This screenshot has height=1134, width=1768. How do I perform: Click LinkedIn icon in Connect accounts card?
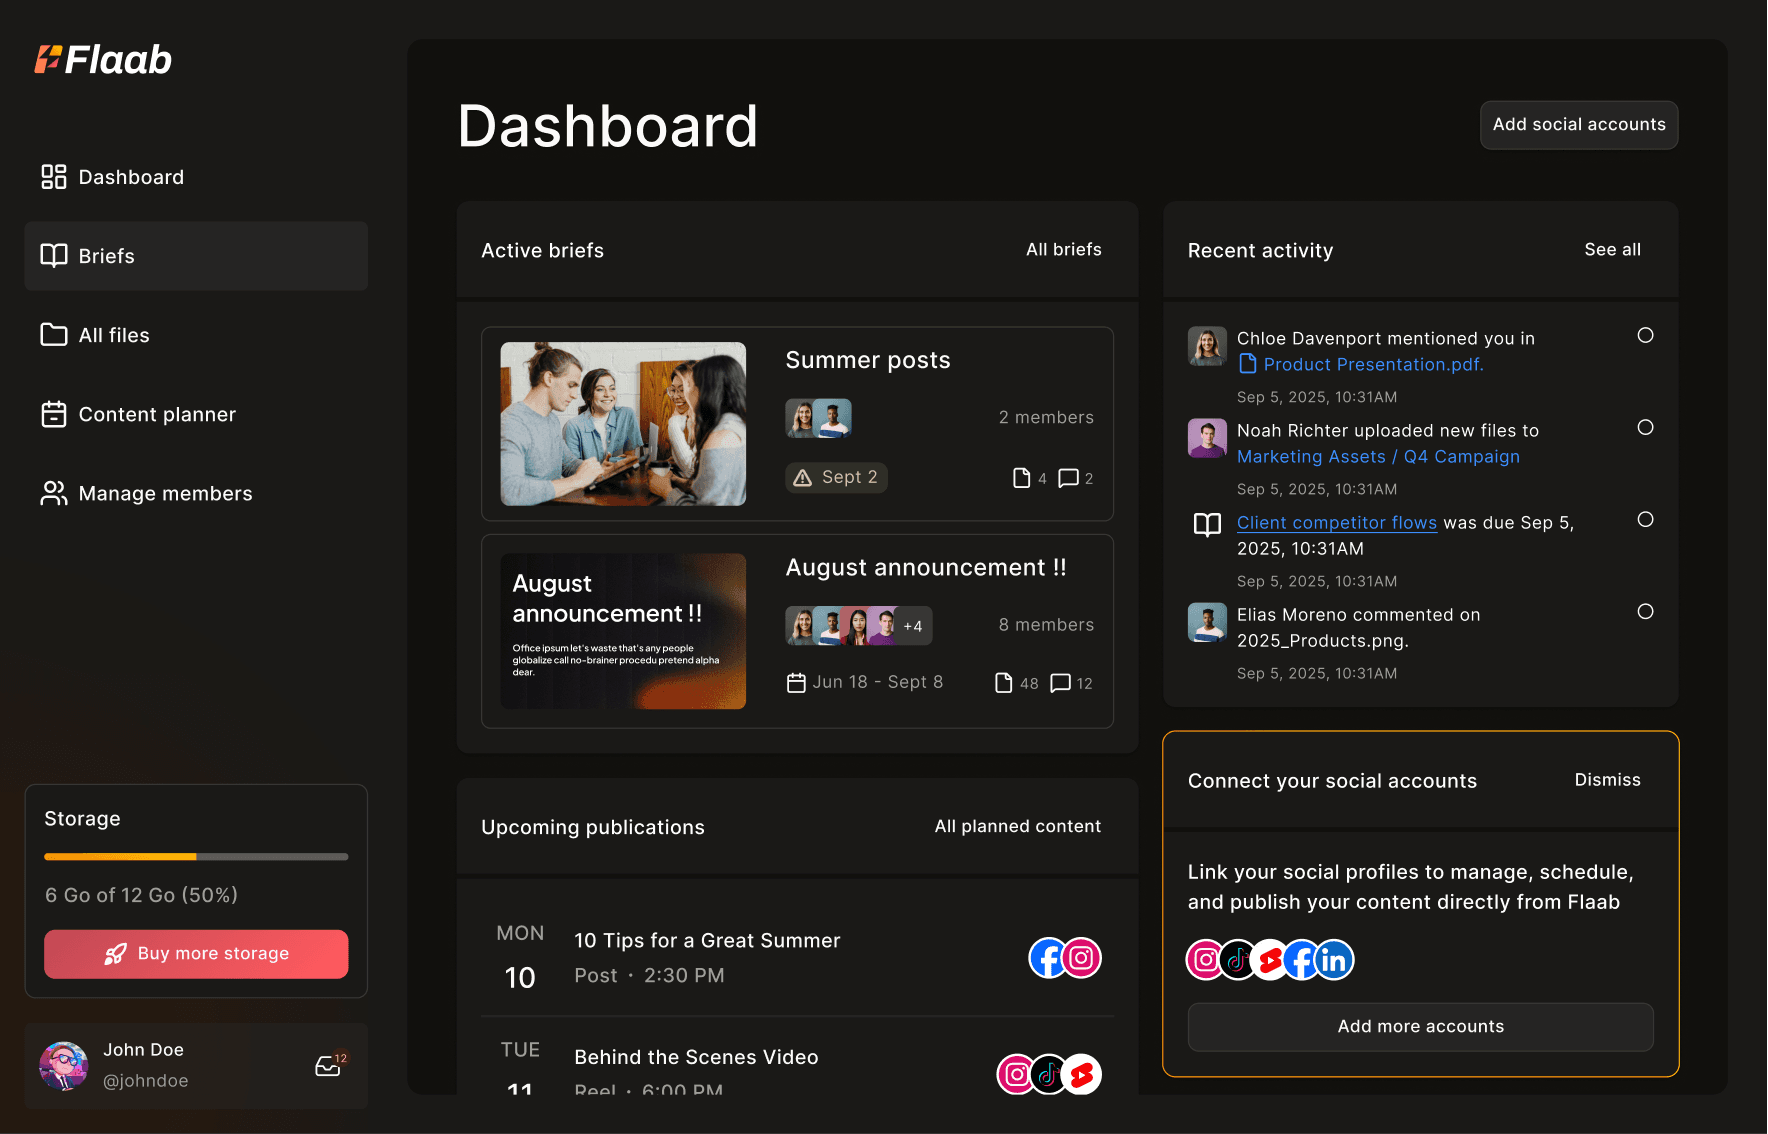pos(1334,960)
